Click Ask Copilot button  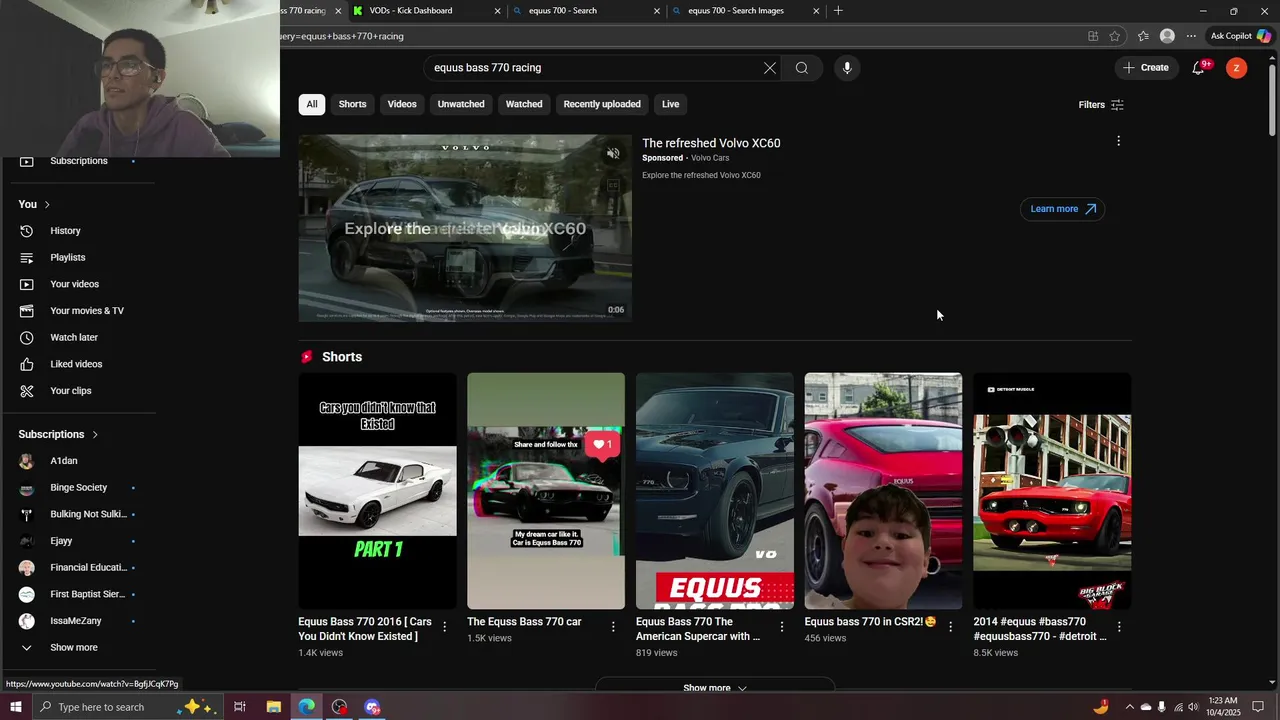tap(1240, 36)
